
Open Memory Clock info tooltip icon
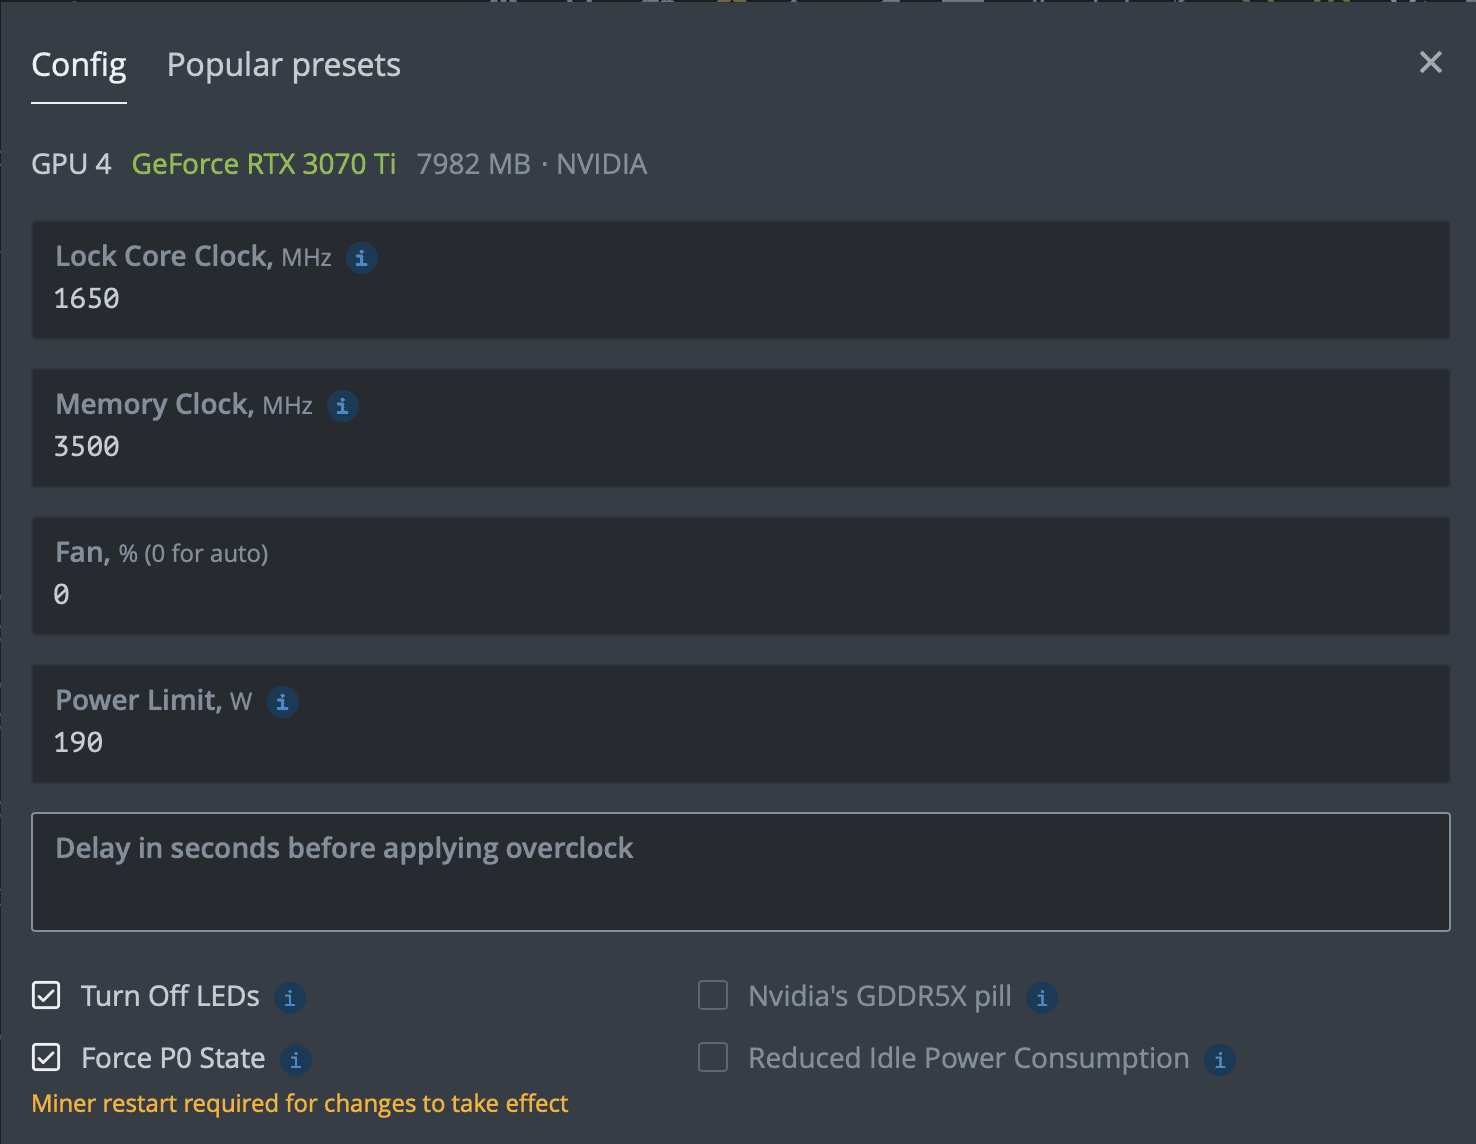click(342, 406)
